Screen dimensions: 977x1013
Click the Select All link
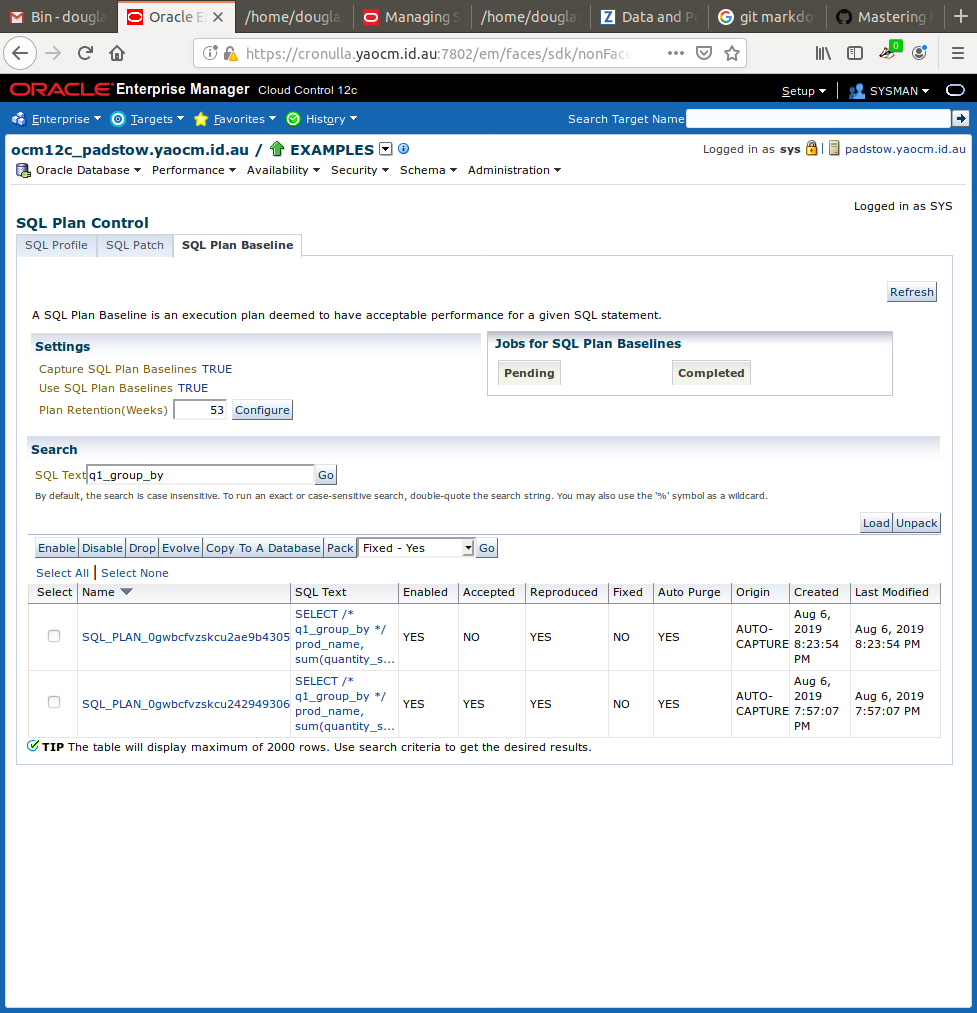click(63, 573)
